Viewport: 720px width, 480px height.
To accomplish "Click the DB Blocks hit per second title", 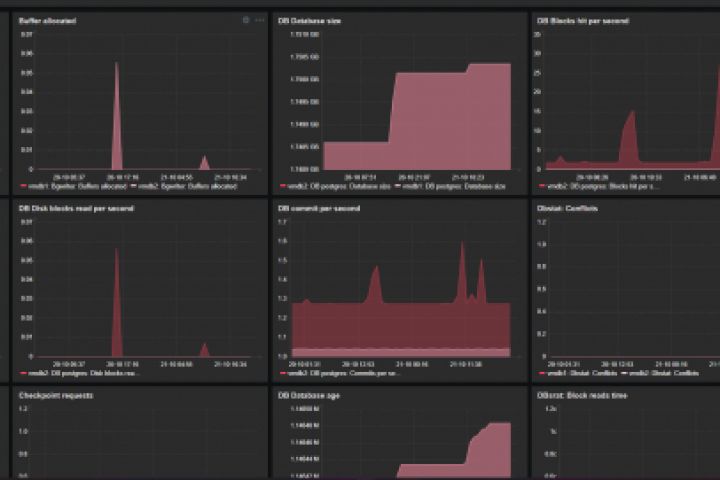I will (x=583, y=21).
